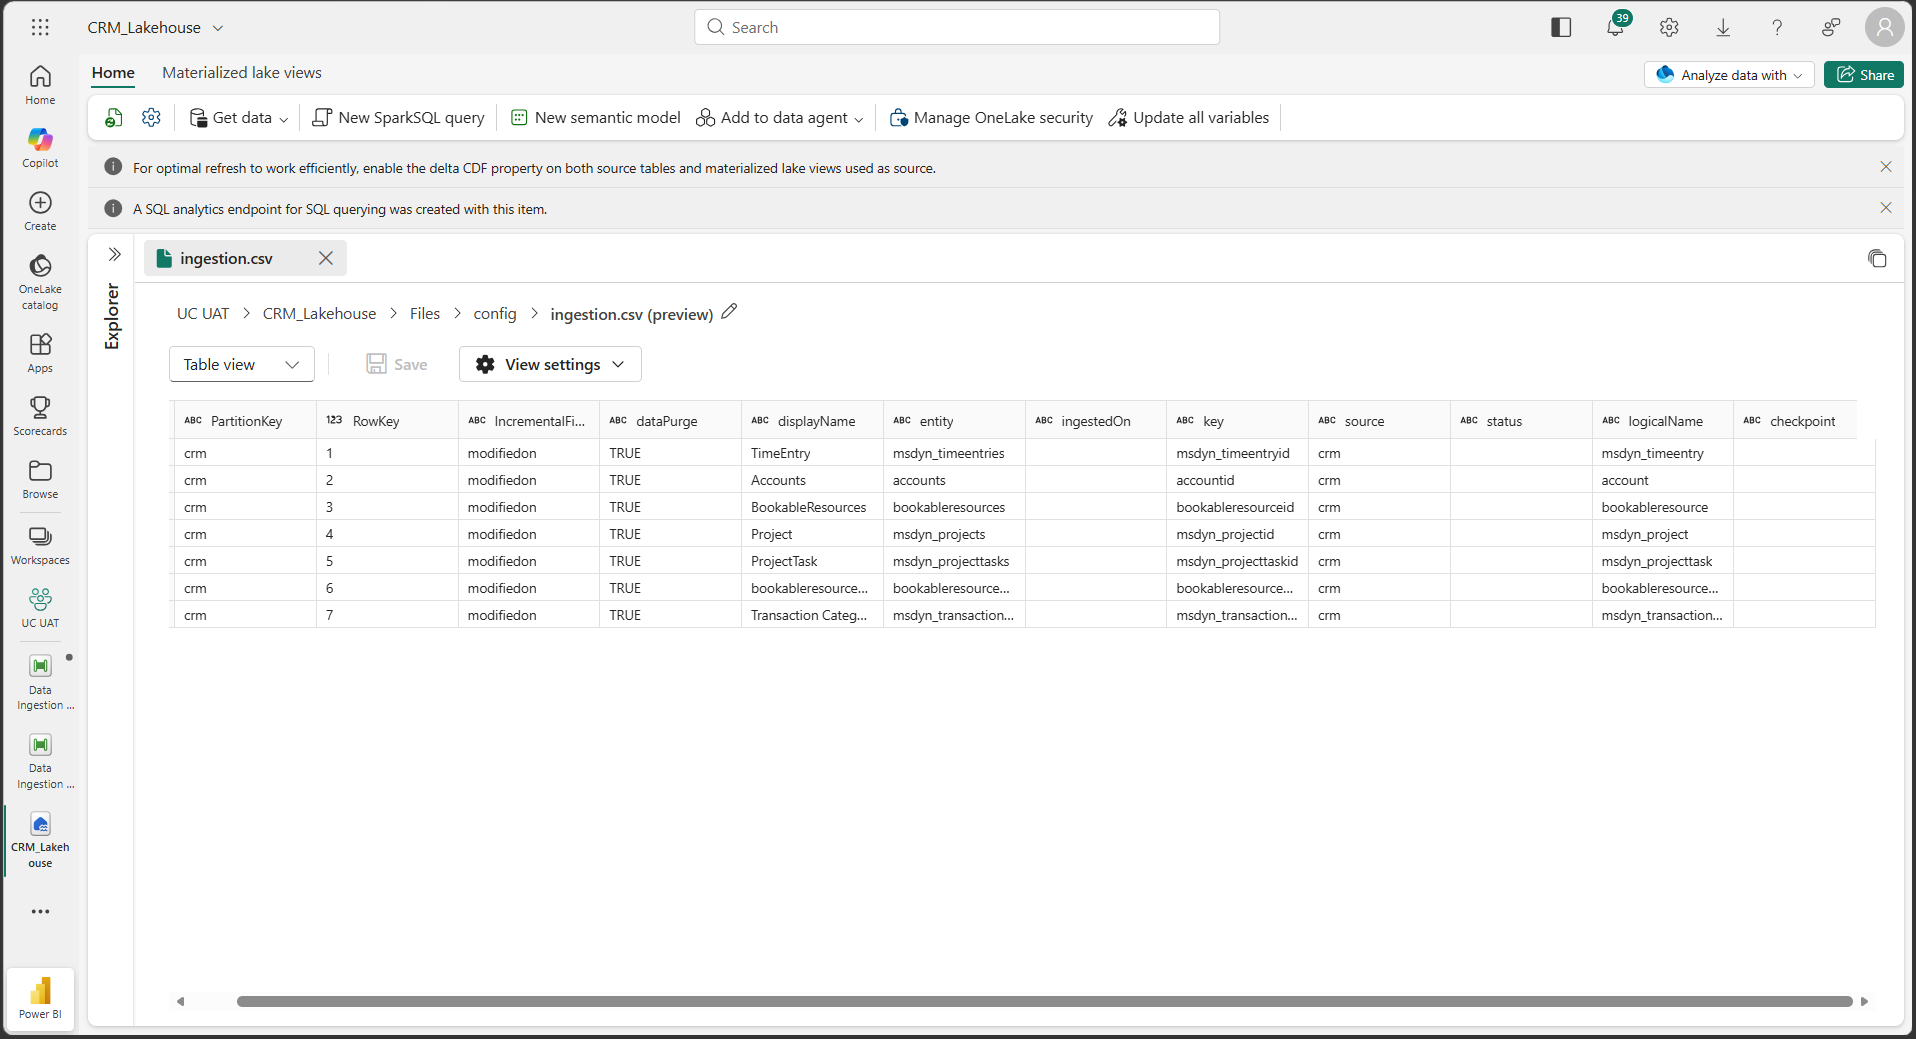
Task: Open the OneLake catalog
Action: point(40,282)
